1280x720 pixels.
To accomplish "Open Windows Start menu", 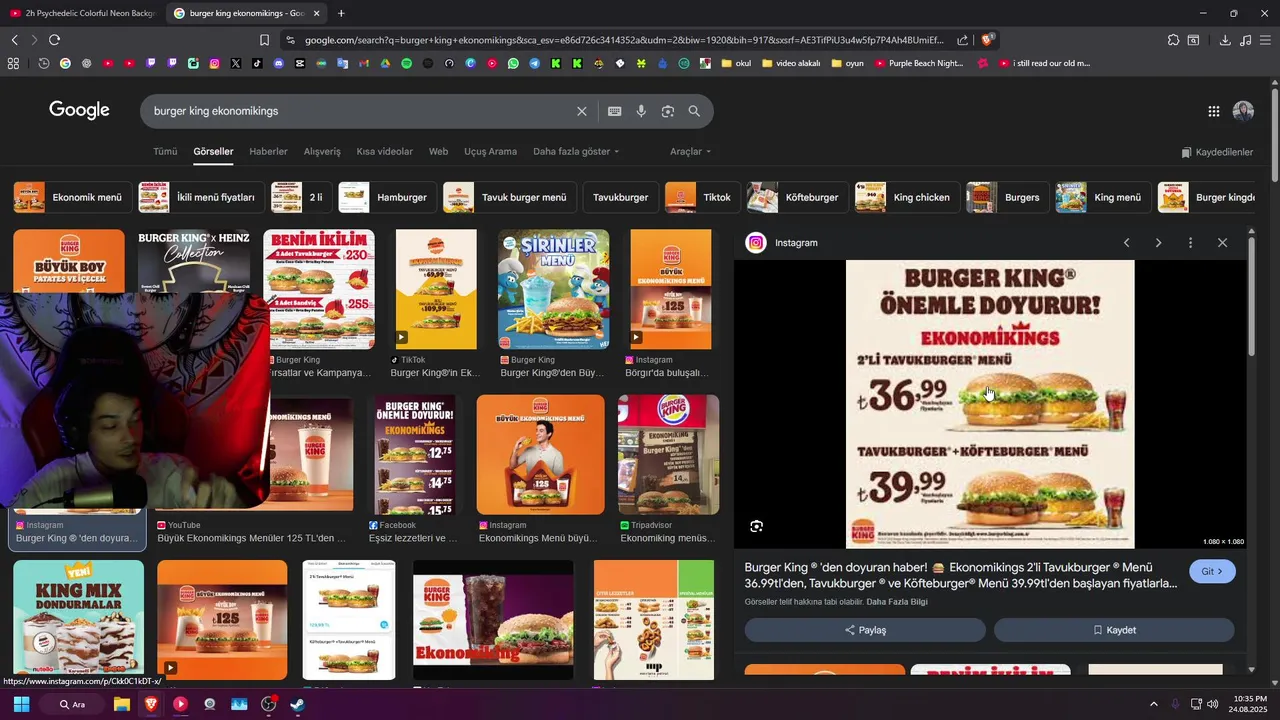I will coord(21,704).
